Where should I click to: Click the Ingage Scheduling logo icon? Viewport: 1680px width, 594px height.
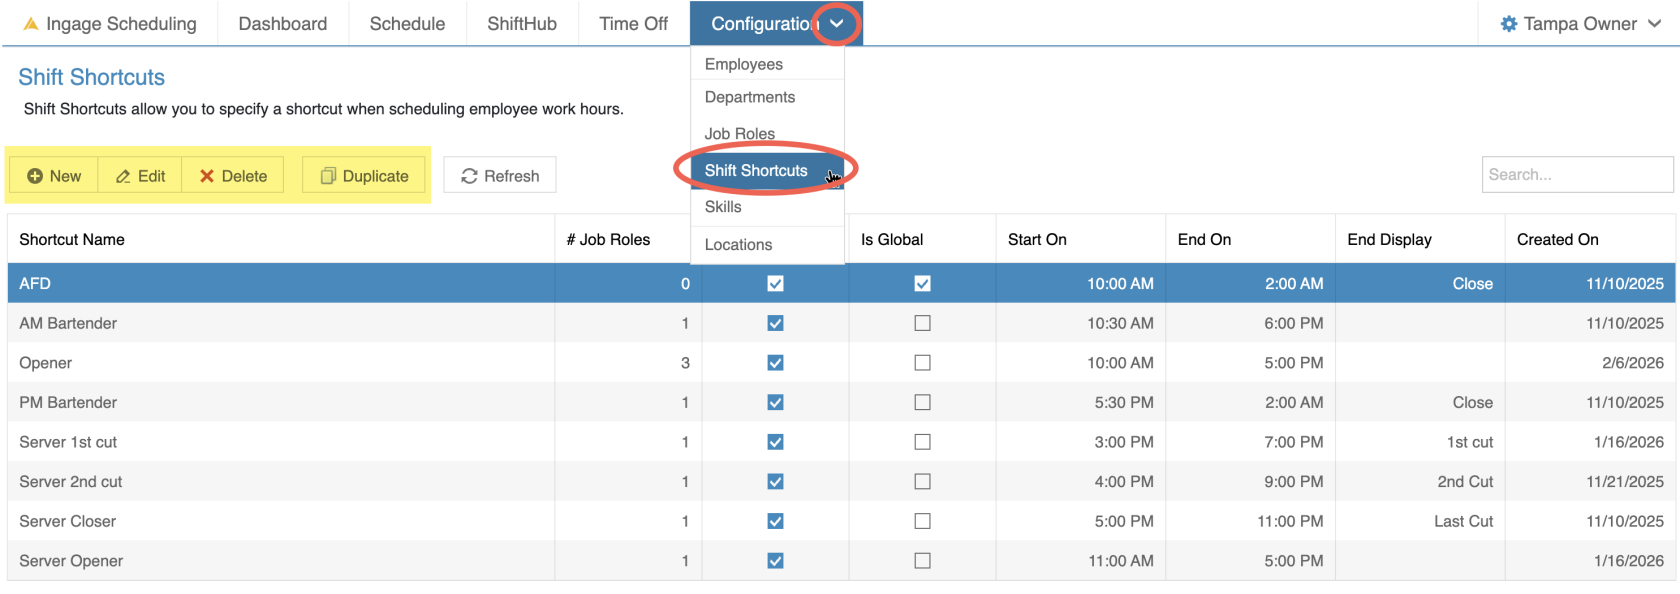[x=31, y=24]
